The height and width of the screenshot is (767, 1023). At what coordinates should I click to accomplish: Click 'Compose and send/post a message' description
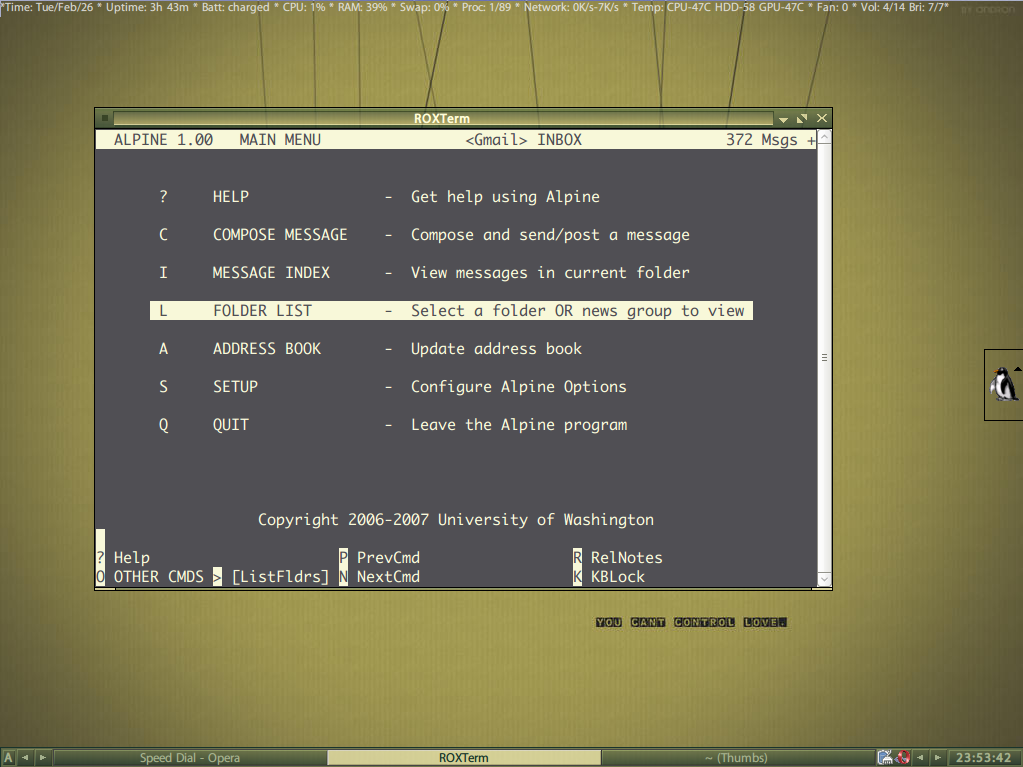click(x=550, y=235)
